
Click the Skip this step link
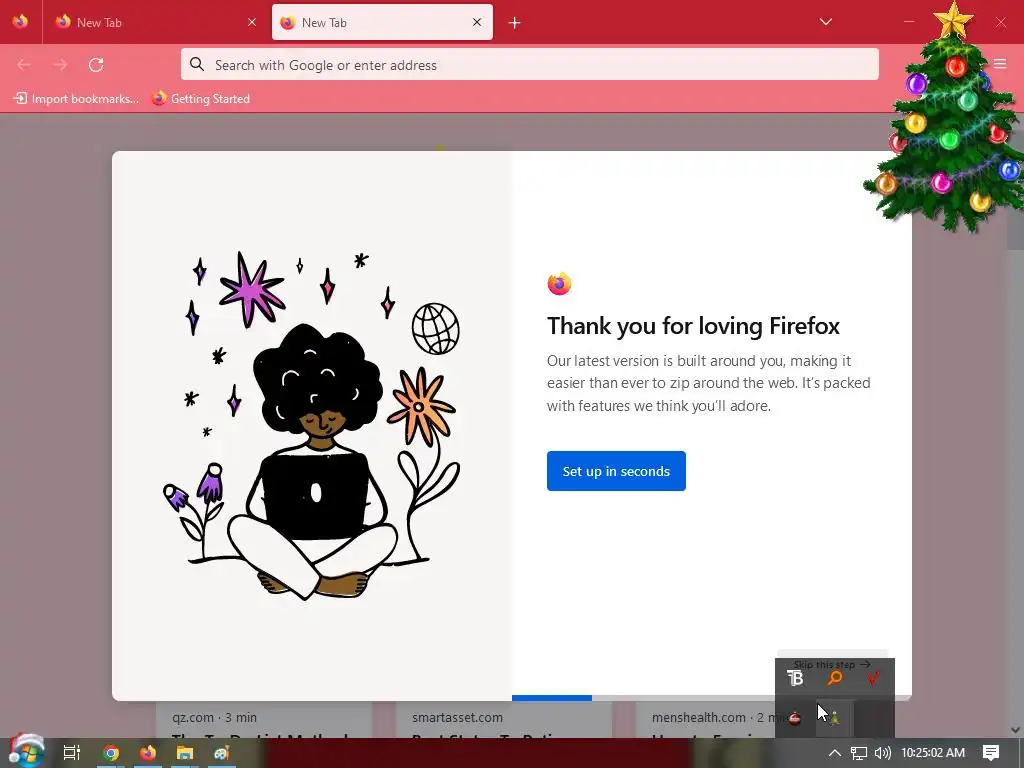(831, 664)
